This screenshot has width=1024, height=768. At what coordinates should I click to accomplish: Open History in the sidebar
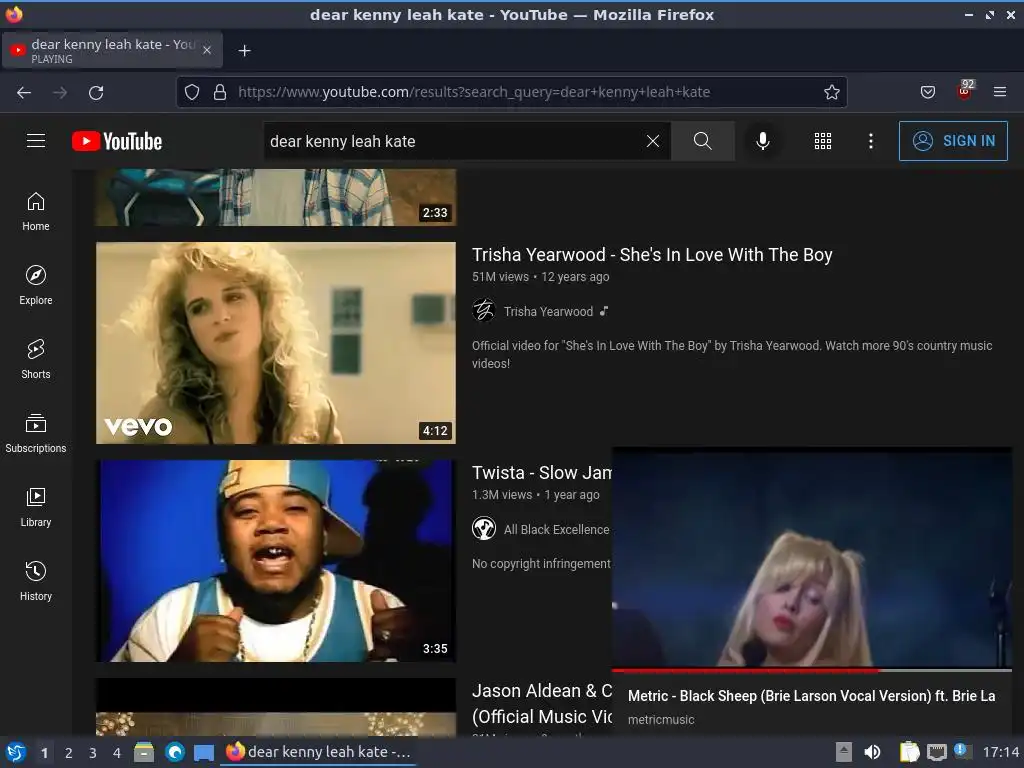coord(36,581)
